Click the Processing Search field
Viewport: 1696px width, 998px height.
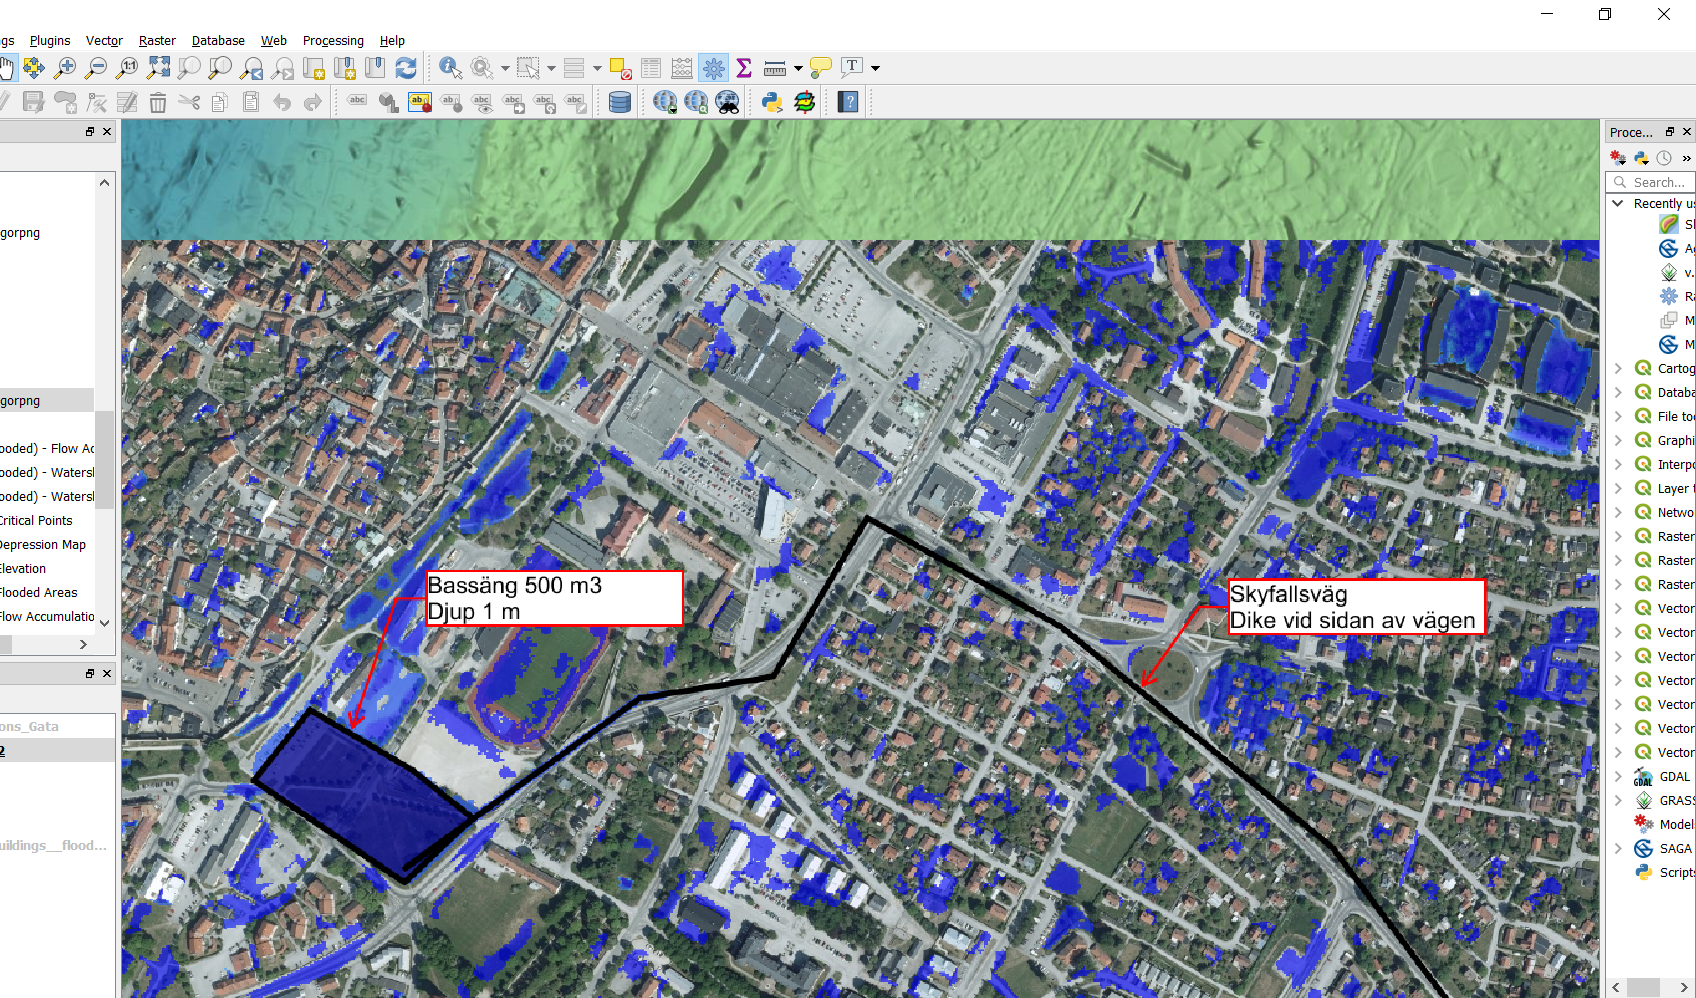tap(1652, 182)
